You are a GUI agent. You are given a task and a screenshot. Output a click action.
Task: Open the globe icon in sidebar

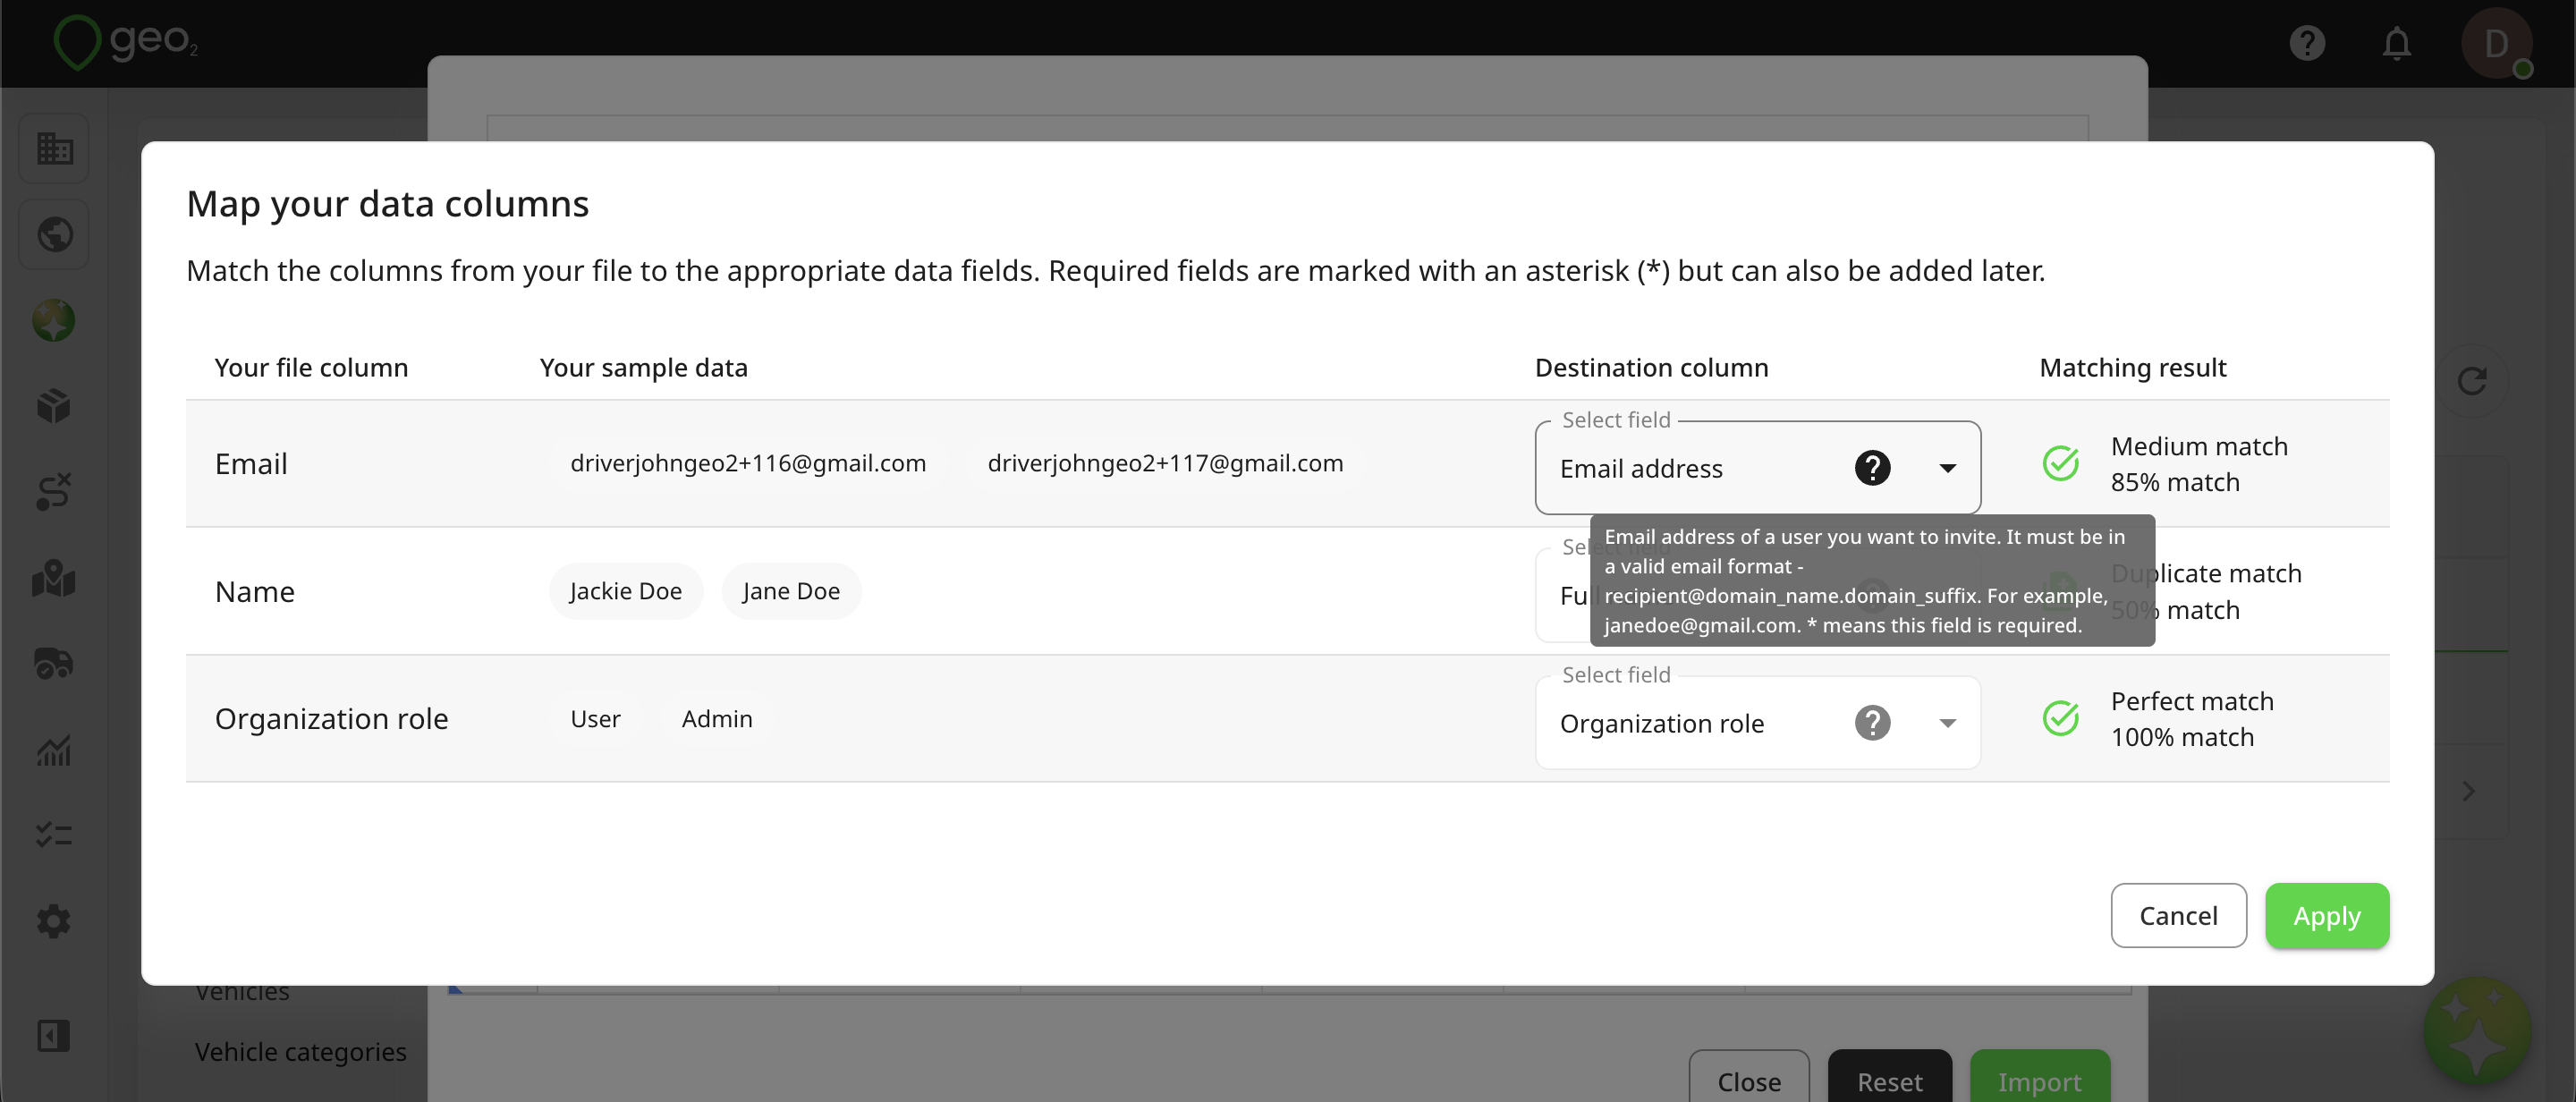(x=54, y=235)
